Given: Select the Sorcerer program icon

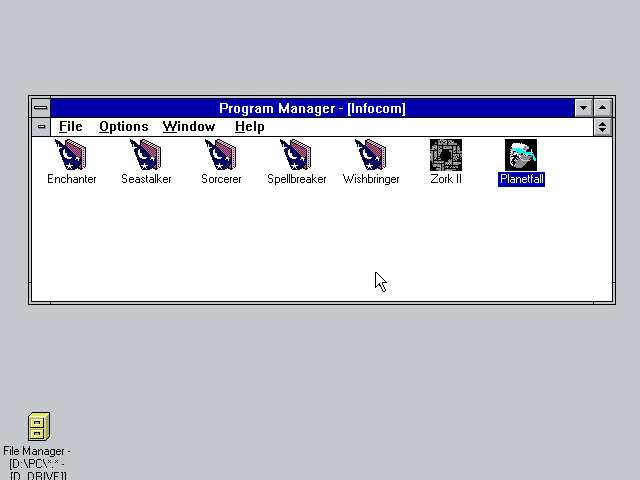Looking at the screenshot, I should point(221,154).
